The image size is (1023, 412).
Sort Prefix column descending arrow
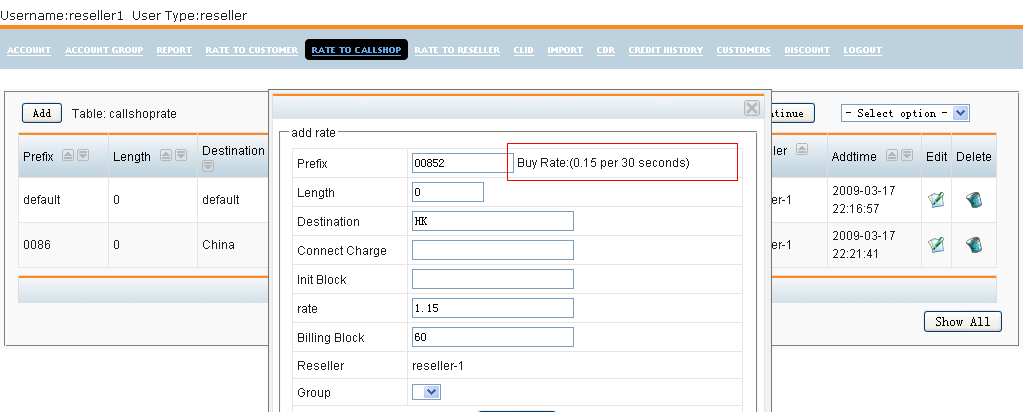pos(83,155)
